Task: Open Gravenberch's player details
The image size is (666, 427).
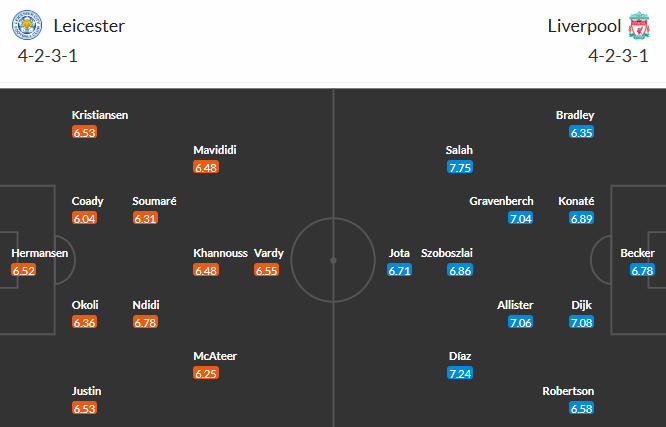Action: pos(501,201)
